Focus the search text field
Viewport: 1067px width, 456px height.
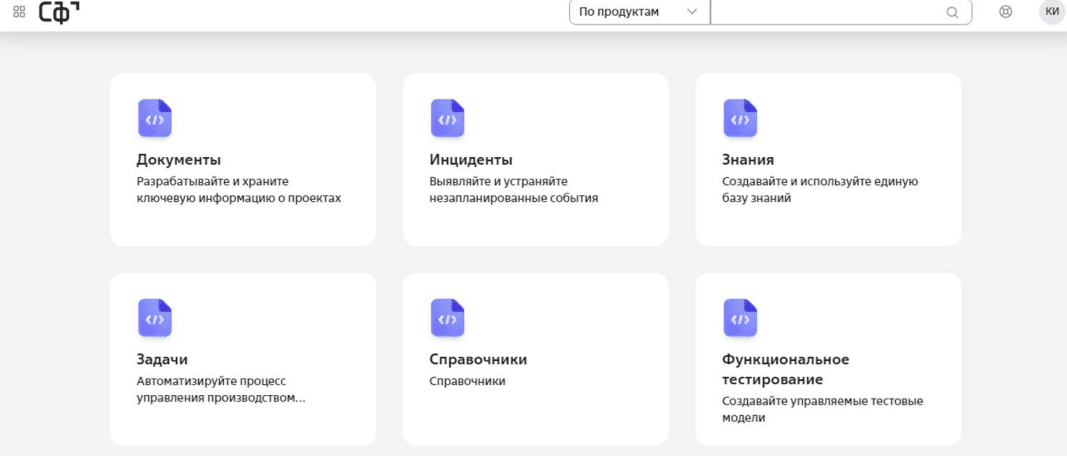point(825,13)
